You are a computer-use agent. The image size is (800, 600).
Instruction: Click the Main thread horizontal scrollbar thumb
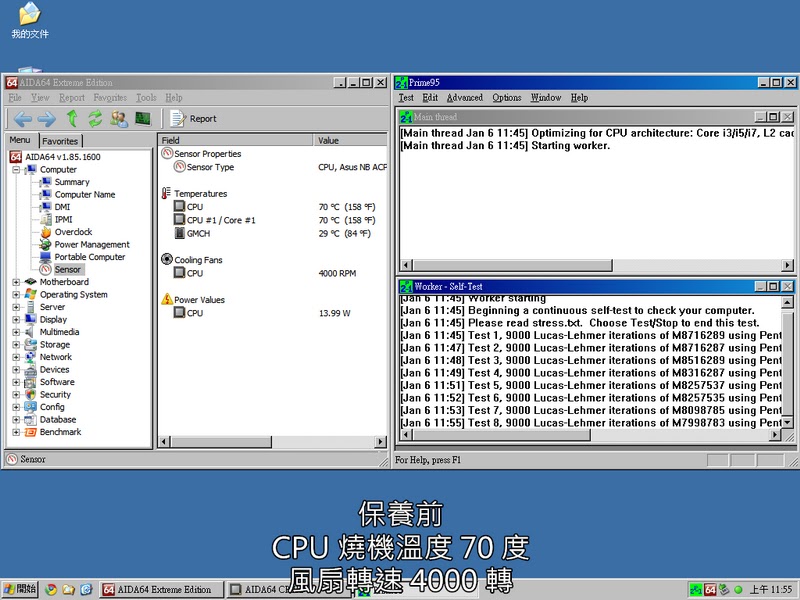coord(512,265)
